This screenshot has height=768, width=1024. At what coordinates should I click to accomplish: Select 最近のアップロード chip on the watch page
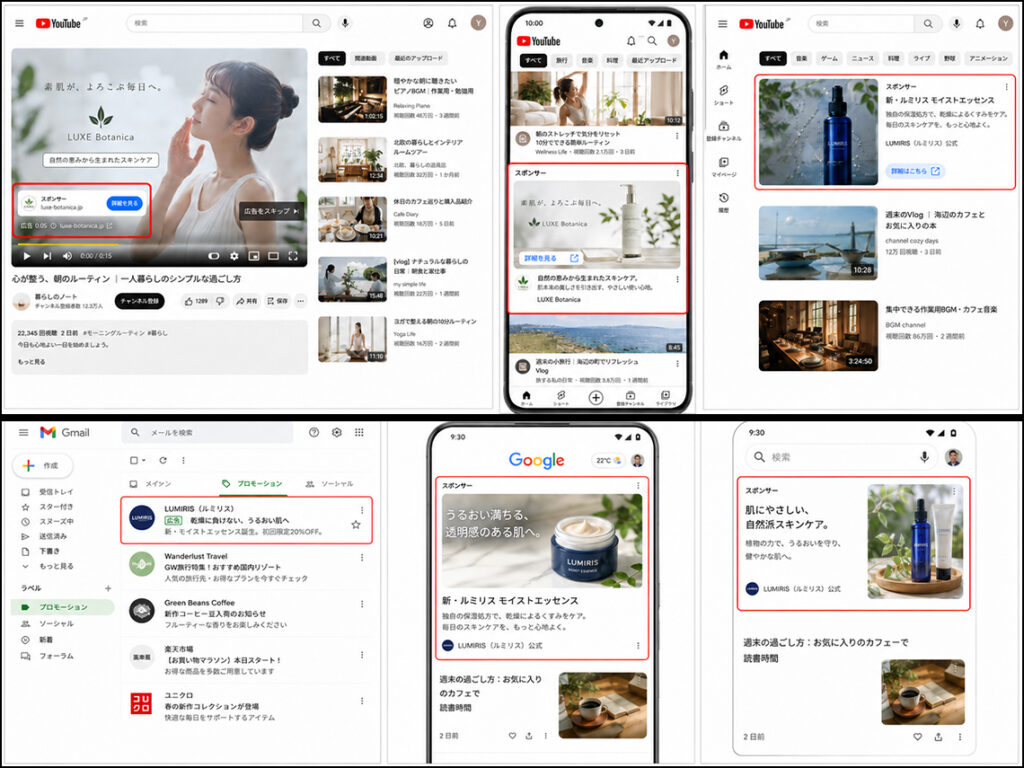click(418, 58)
